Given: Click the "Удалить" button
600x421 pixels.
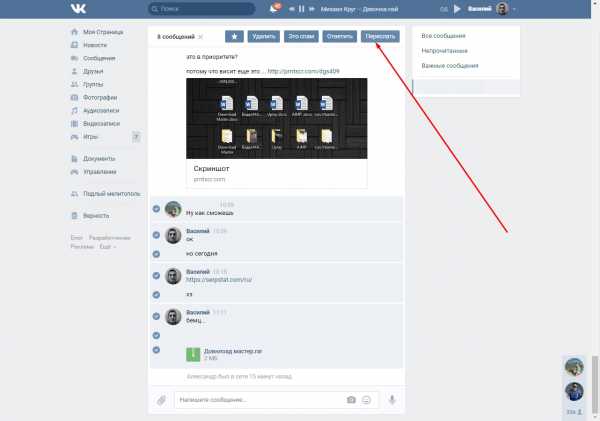Looking at the screenshot, I should click(264, 36).
